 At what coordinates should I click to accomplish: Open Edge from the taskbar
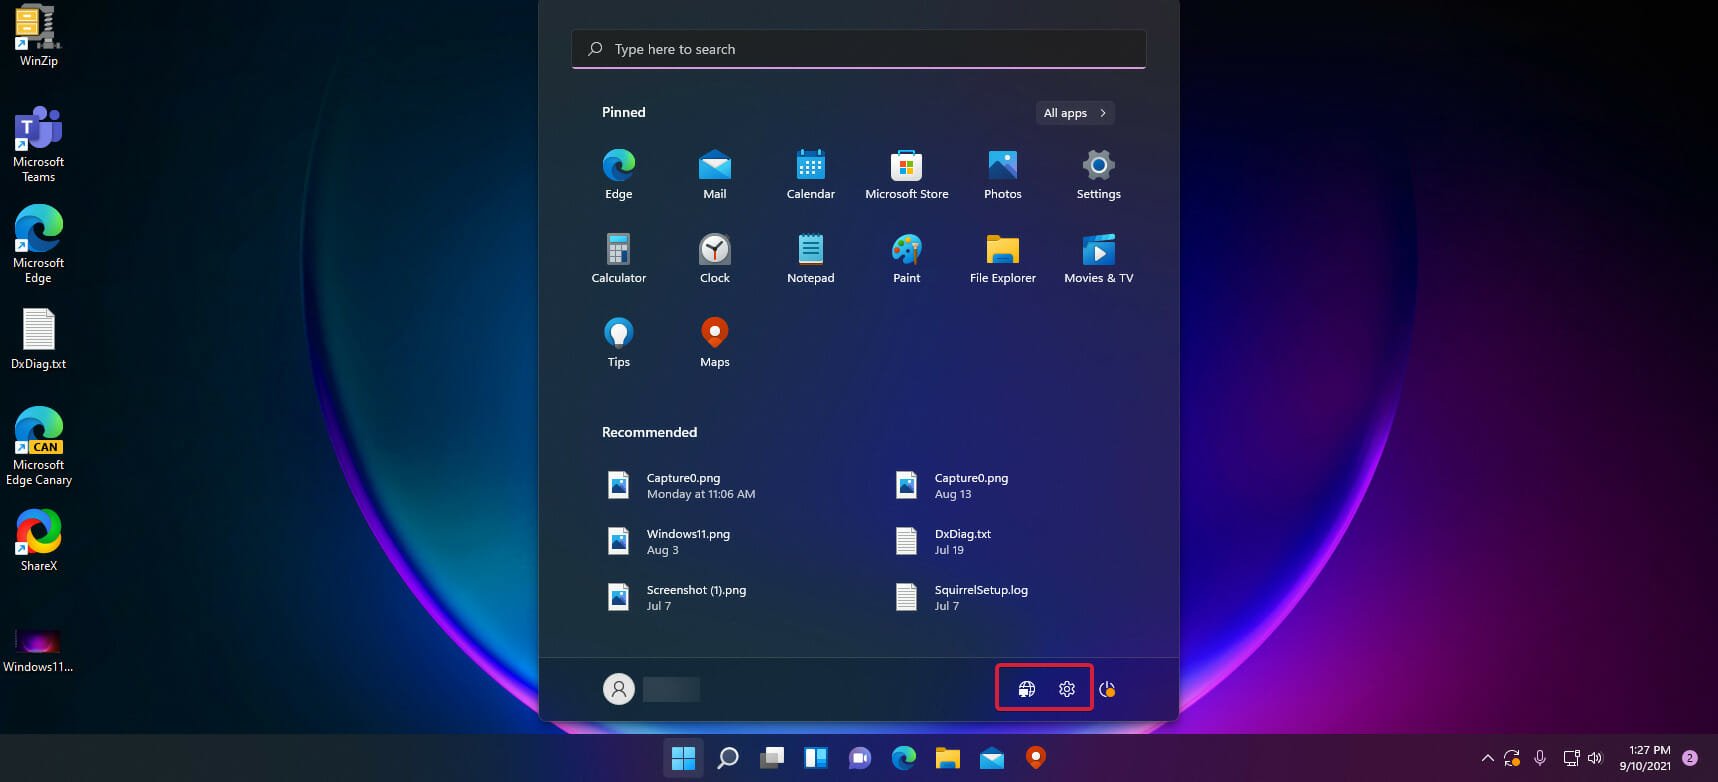(x=904, y=758)
